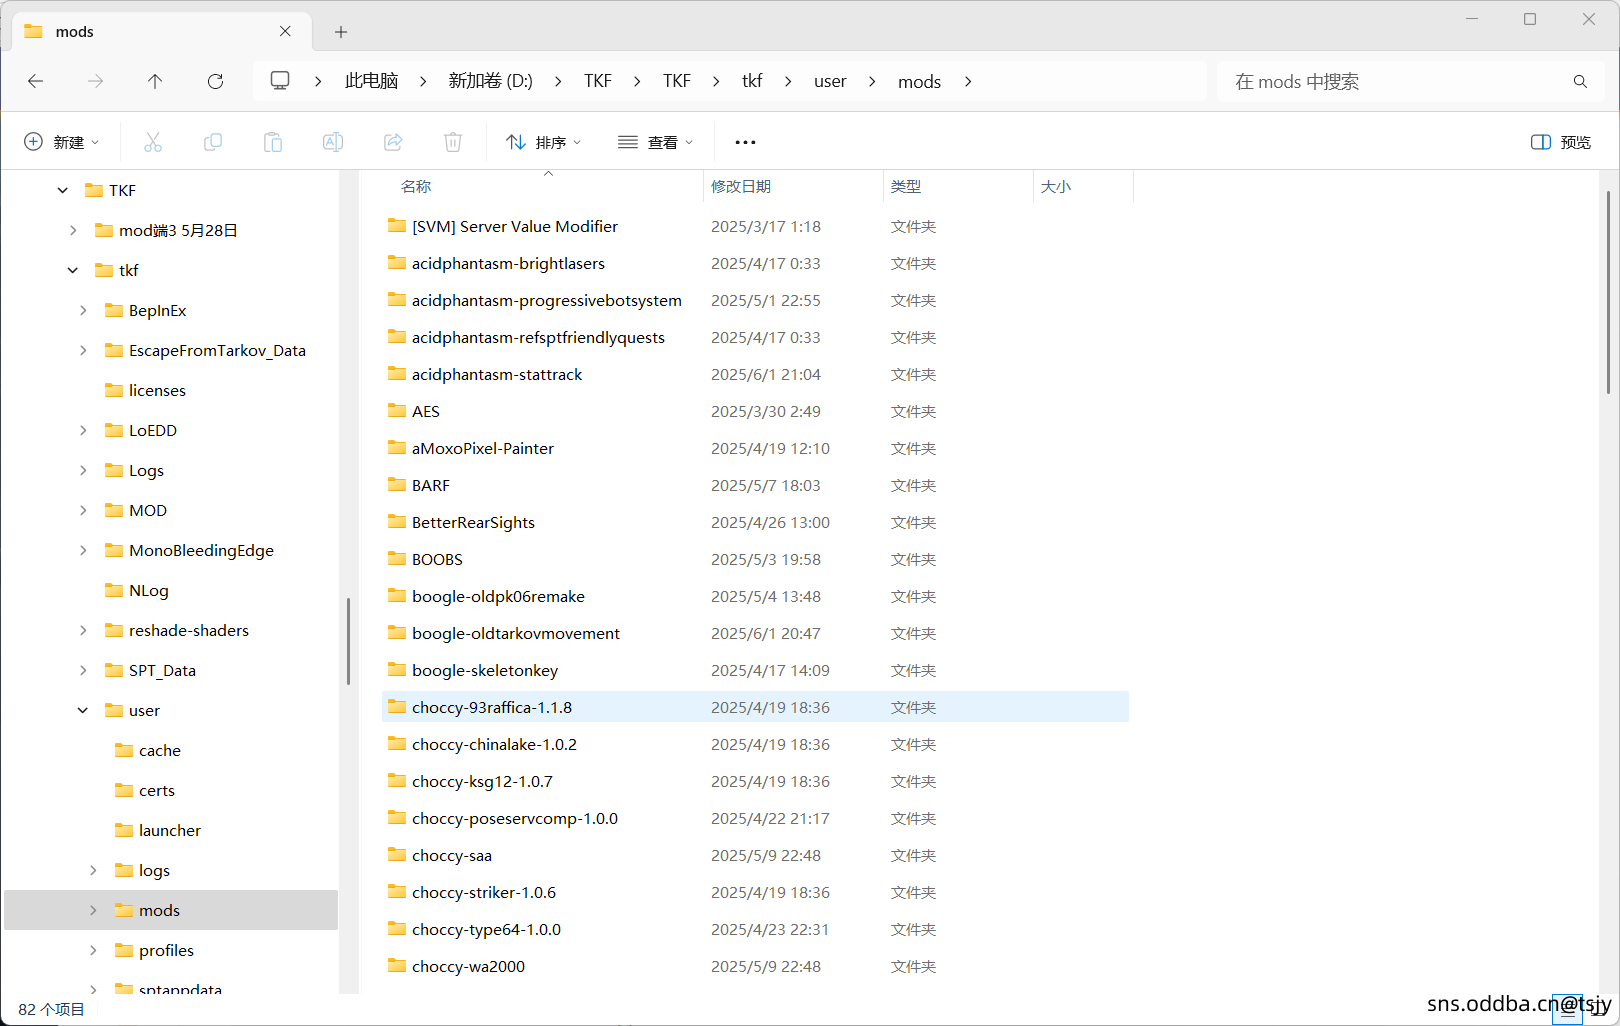The height and width of the screenshot is (1026, 1620).
Task: Select the choccy-93raffica-1.1.8 folder
Action: point(756,707)
